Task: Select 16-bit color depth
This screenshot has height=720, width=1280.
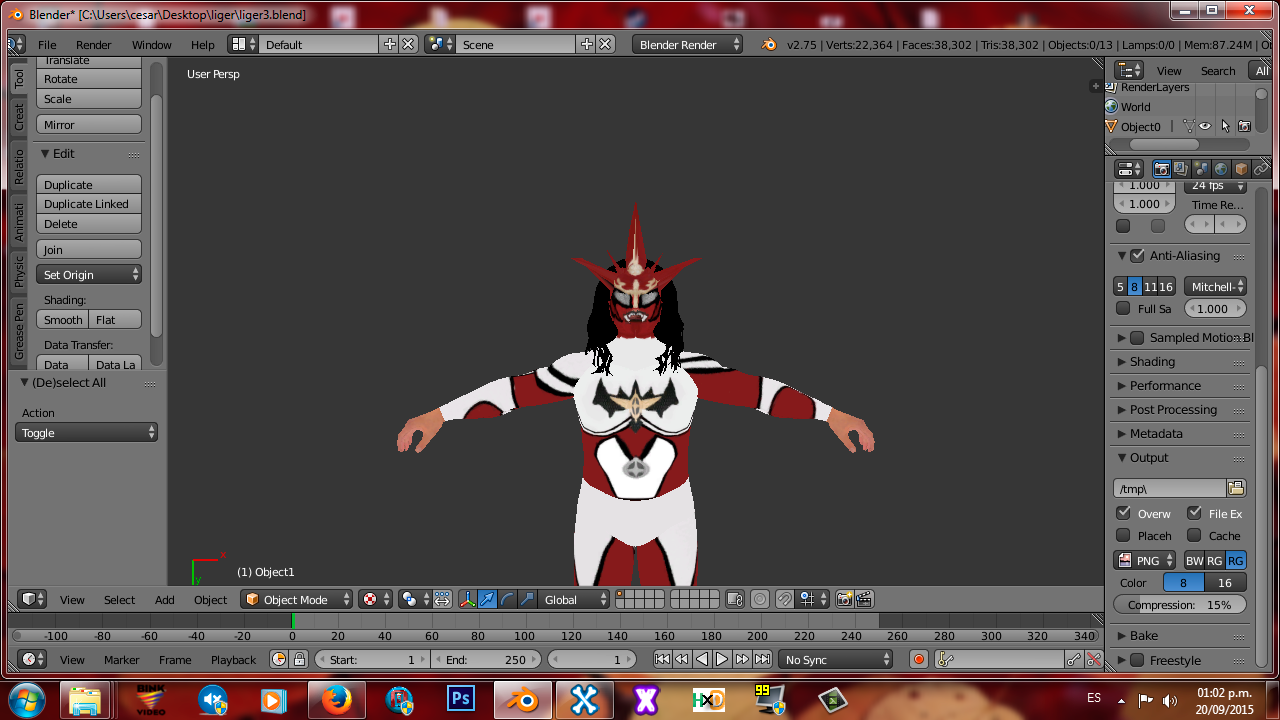Action: (1225, 583)
